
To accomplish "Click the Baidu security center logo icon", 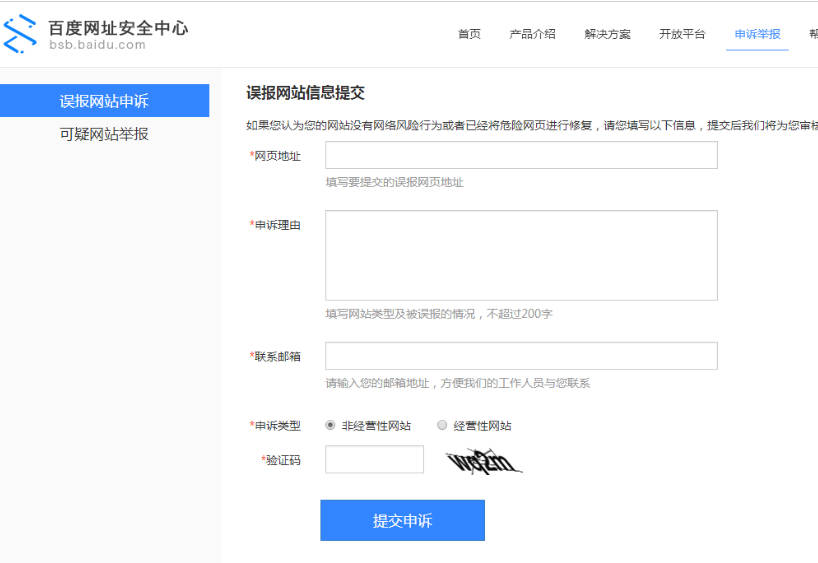I will 20,34.
